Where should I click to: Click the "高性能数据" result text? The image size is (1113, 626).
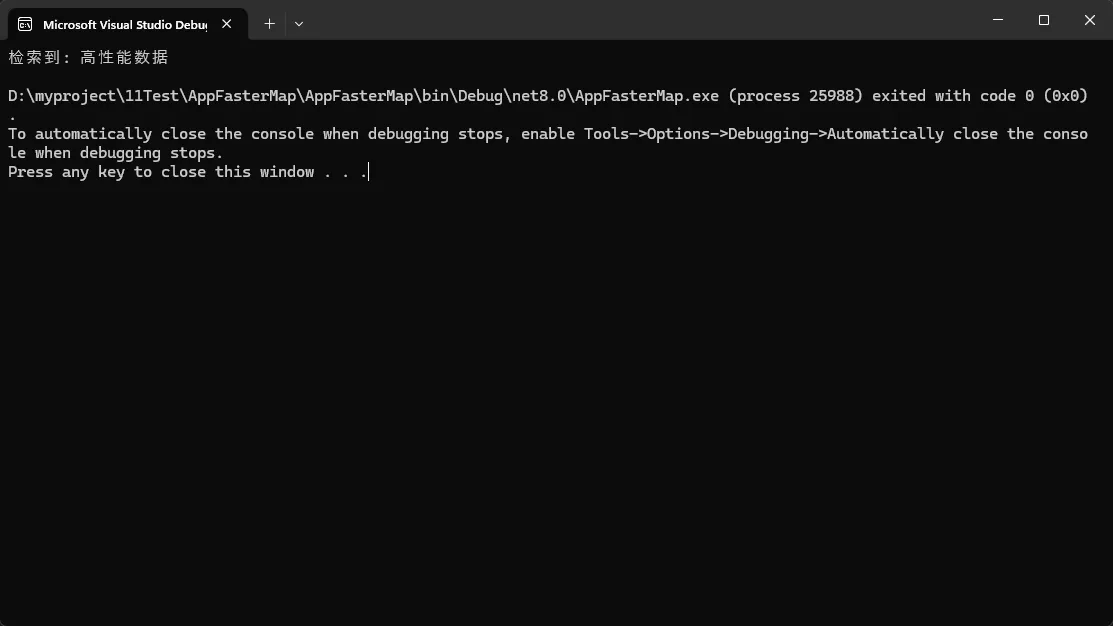pos(125,58)
